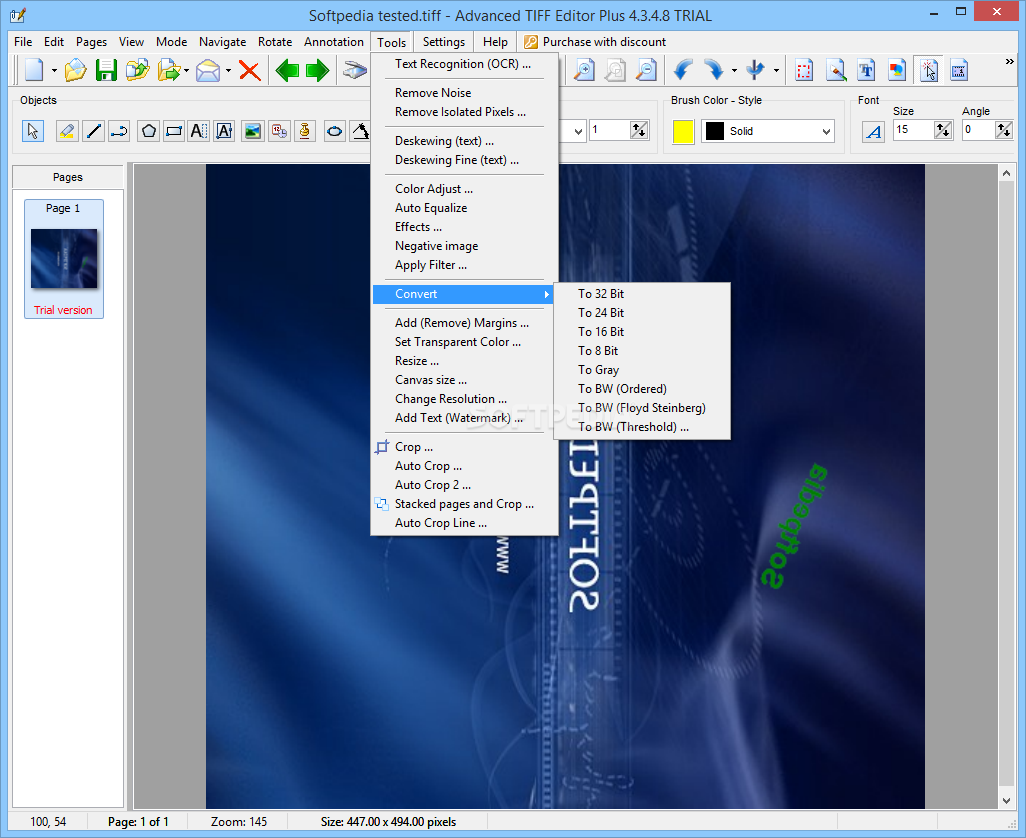
Task: Go to next page with green right arrow
Action: [317, 69]
